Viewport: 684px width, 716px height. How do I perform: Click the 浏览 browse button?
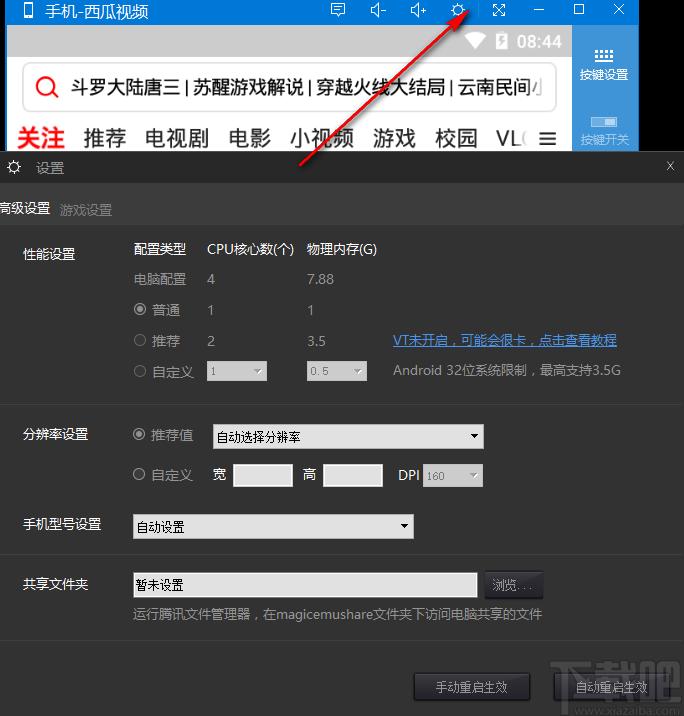click(x=515, y=585)
